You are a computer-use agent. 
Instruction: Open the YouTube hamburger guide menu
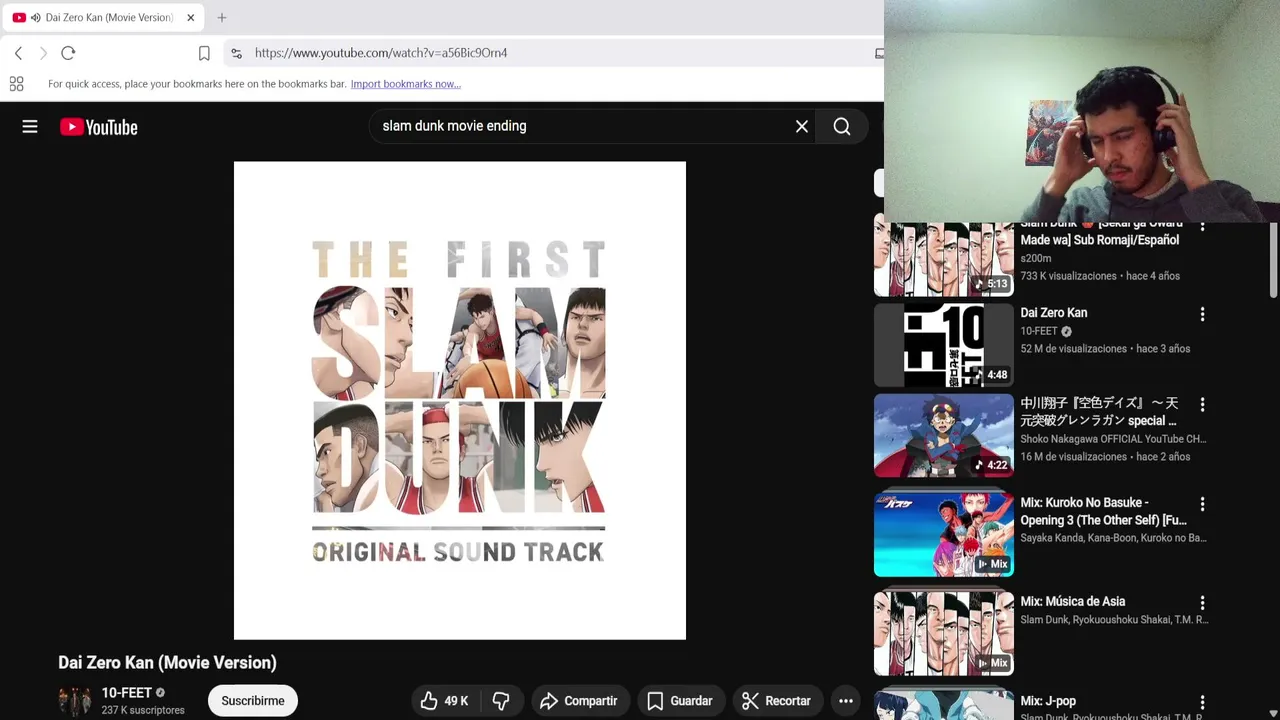30,127
